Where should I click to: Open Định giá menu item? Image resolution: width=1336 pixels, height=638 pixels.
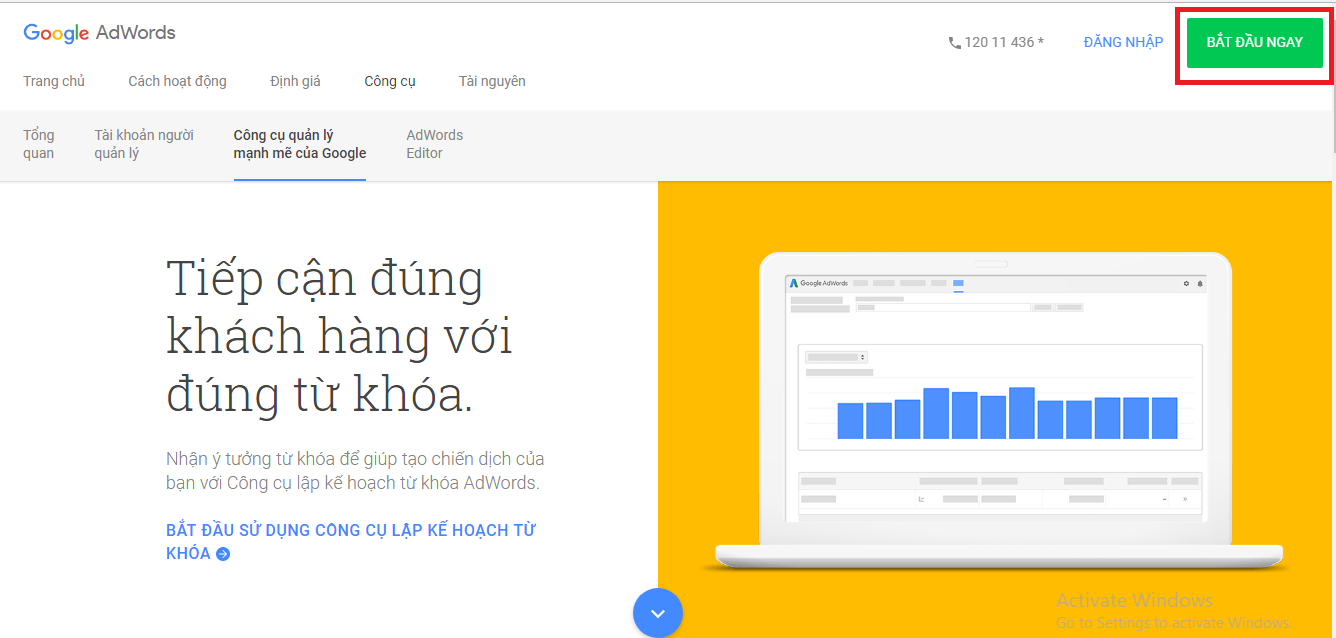click(x=295, y=81)
